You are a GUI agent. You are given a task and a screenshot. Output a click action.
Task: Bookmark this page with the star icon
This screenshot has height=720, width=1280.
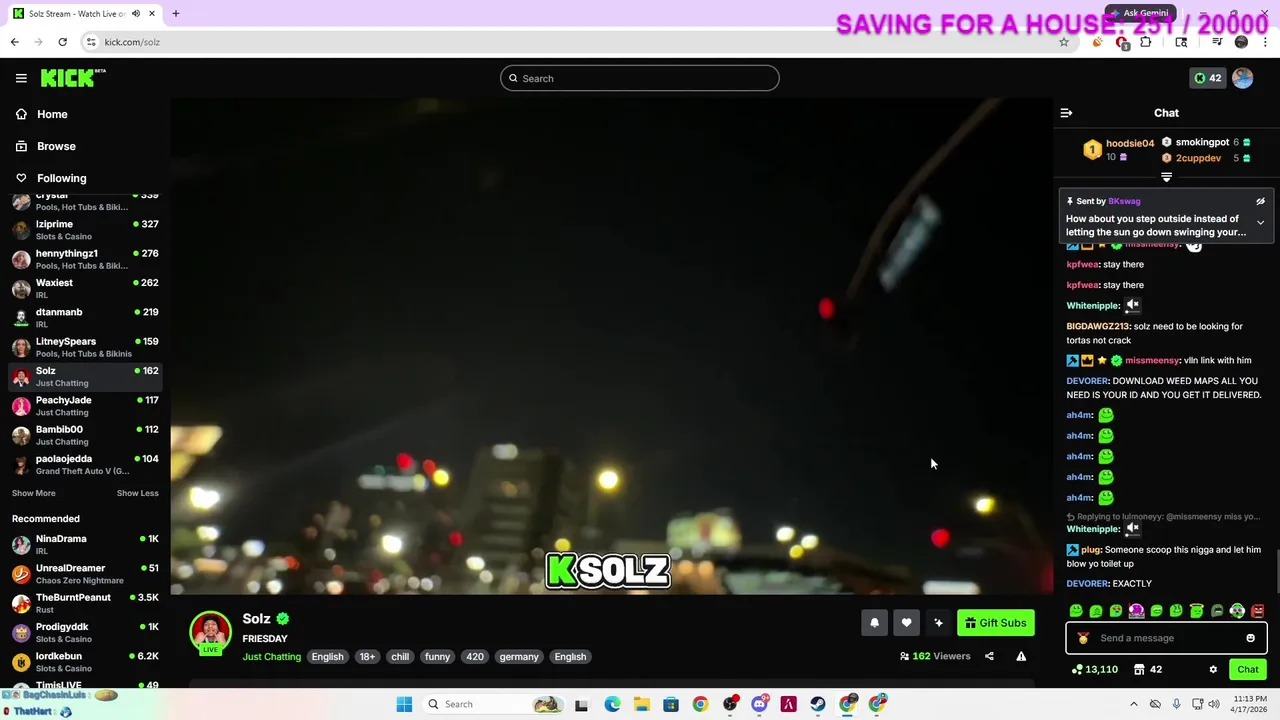pyautogui.click(x=1064, y=42)
